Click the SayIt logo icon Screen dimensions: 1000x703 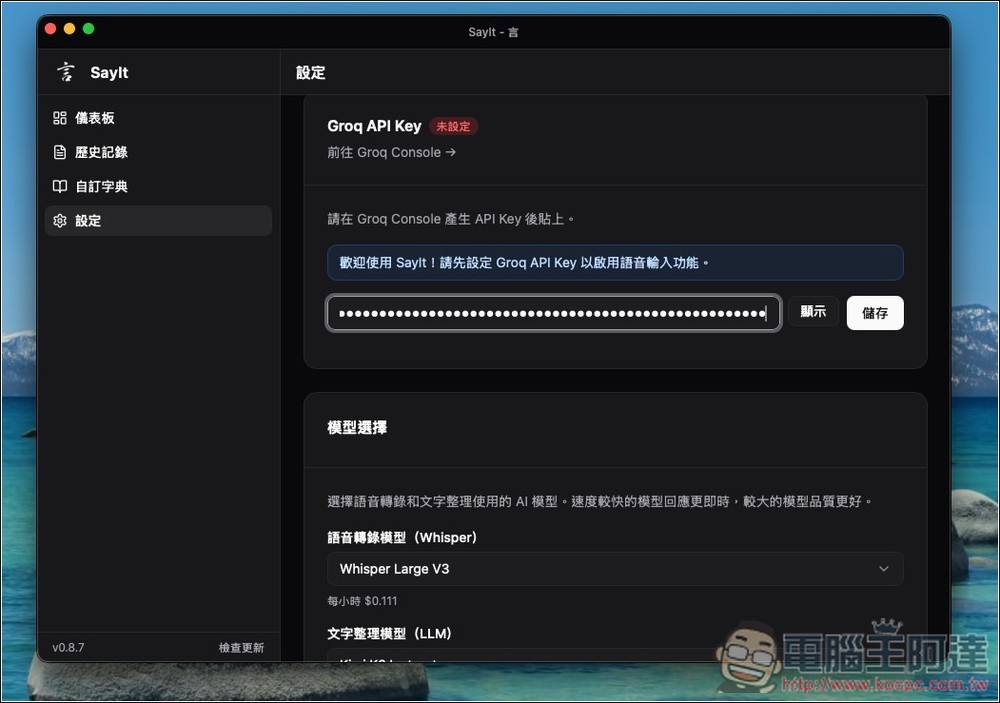[65, 72]
